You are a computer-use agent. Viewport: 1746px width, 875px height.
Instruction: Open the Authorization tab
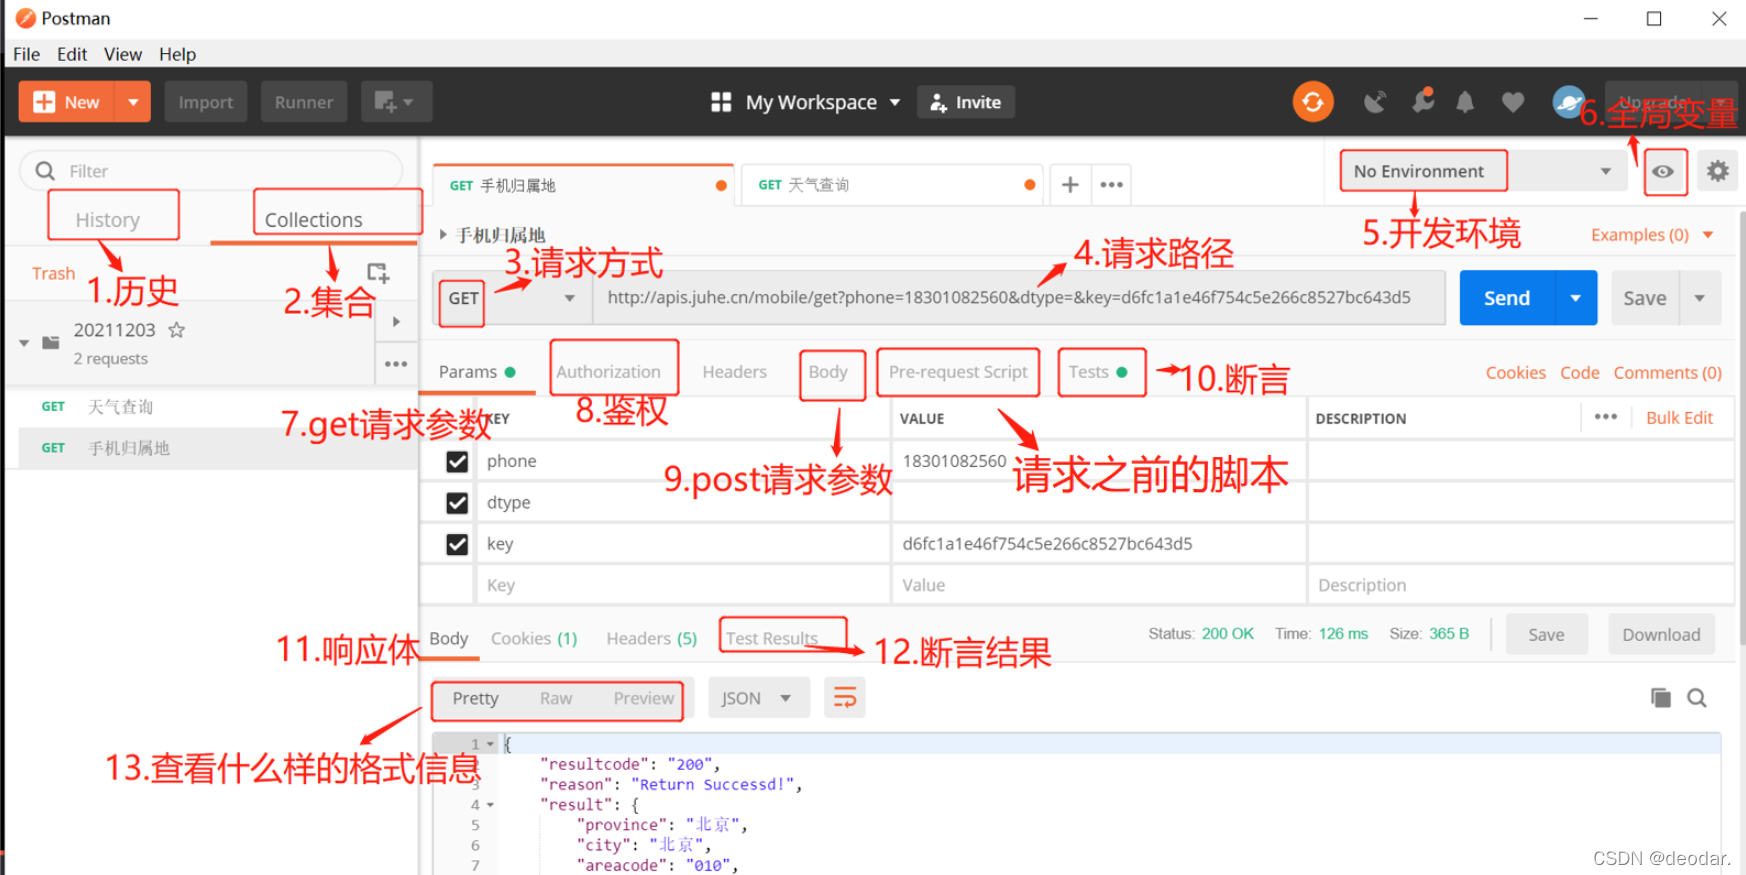609,372
